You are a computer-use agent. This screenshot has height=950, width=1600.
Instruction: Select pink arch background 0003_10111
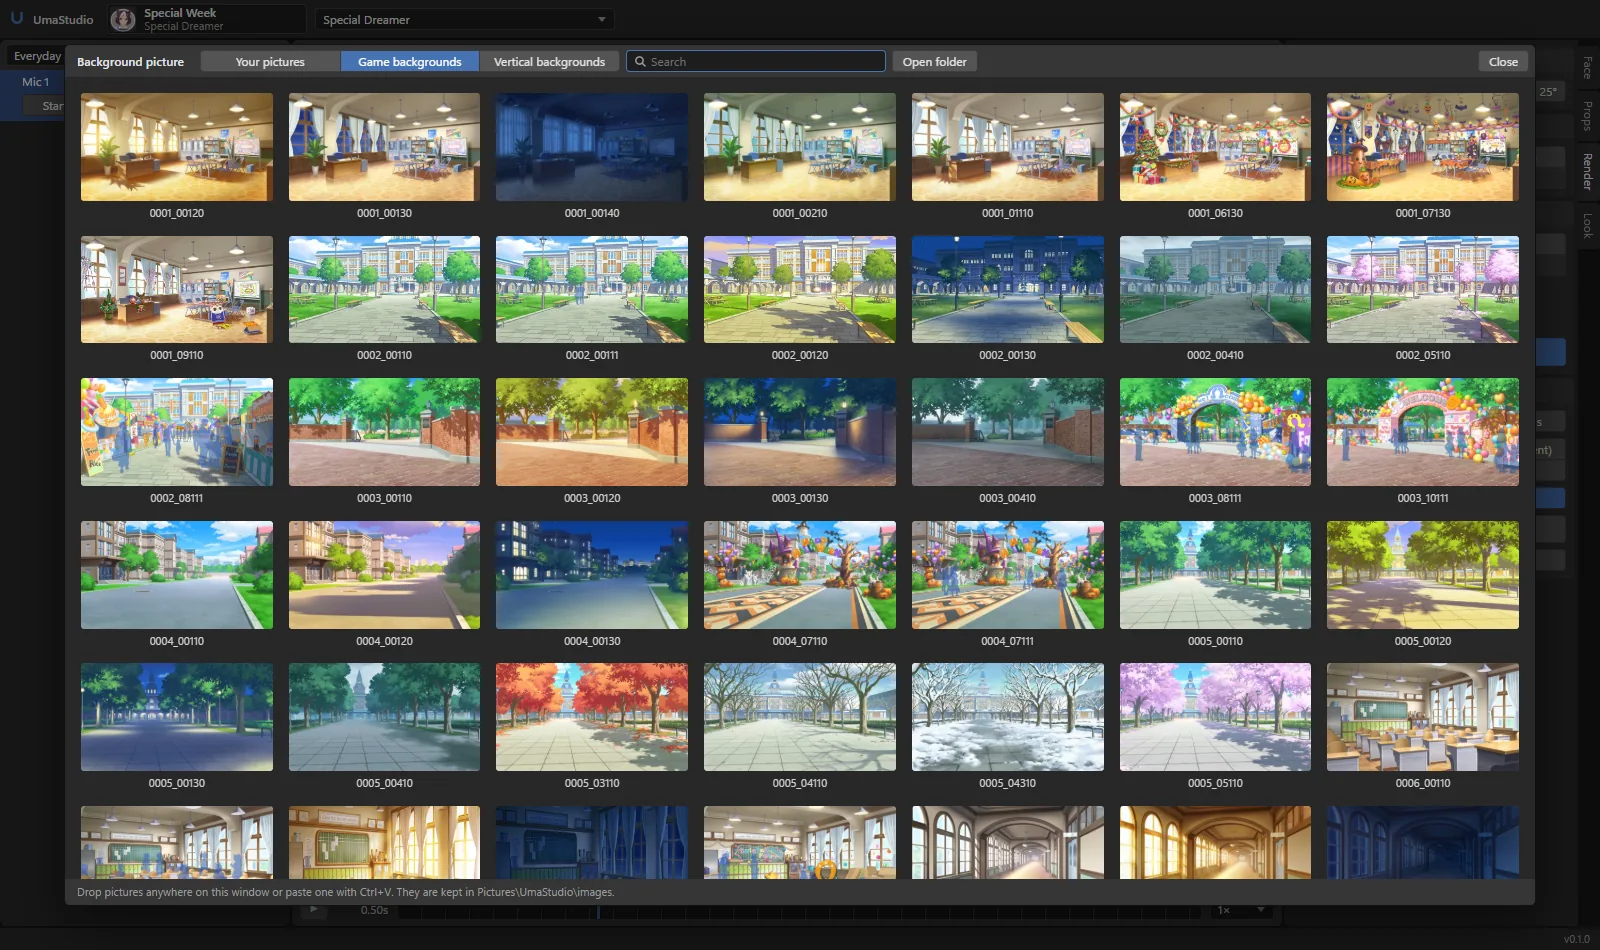tap(1423, 432)
